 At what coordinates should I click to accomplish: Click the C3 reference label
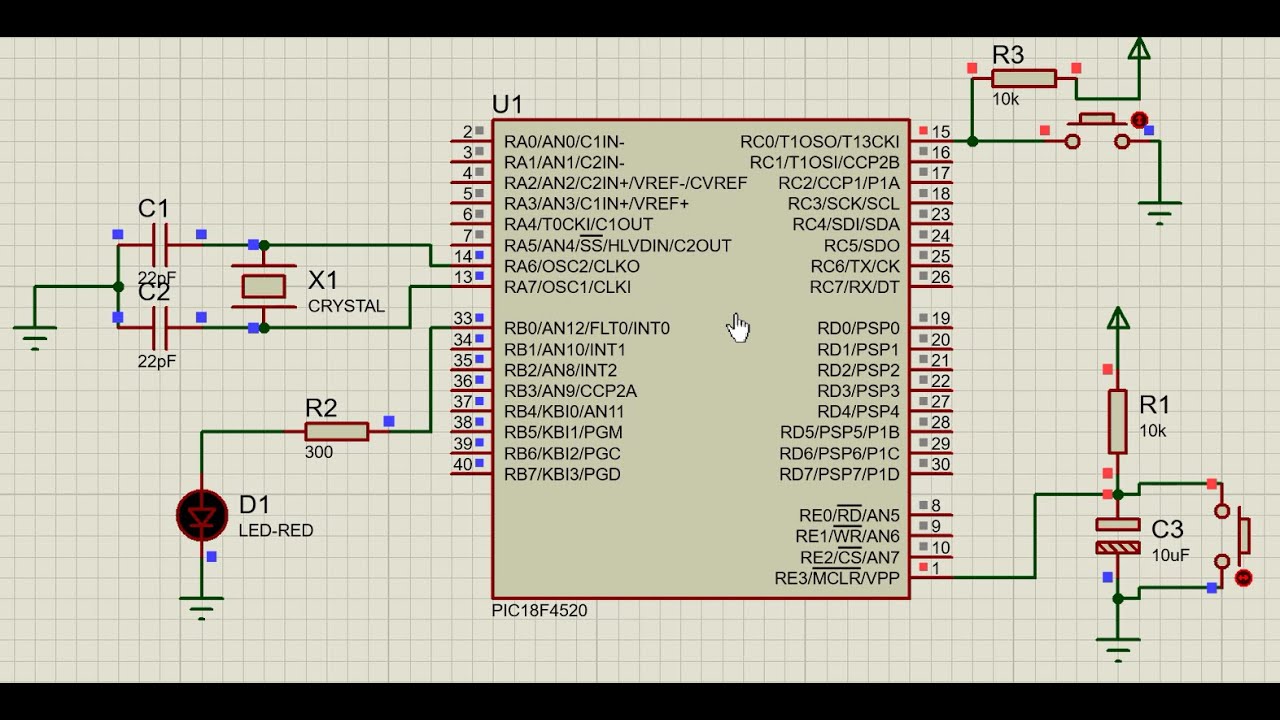coord(1167,530)
